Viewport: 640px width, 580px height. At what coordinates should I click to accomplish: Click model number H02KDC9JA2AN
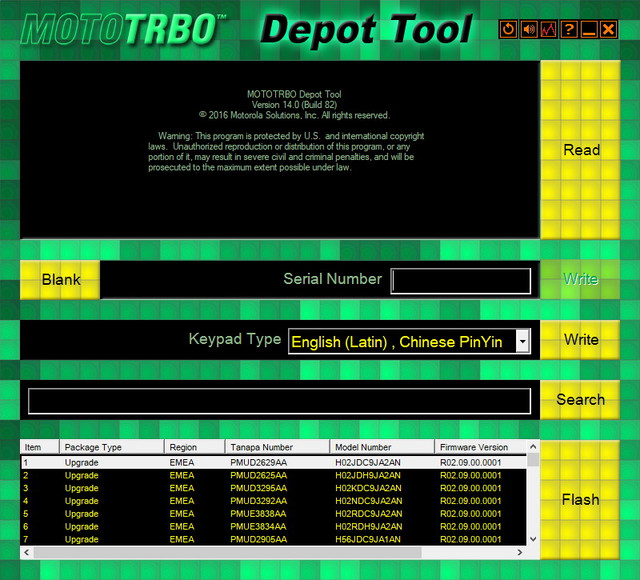(x=368, y=488)
